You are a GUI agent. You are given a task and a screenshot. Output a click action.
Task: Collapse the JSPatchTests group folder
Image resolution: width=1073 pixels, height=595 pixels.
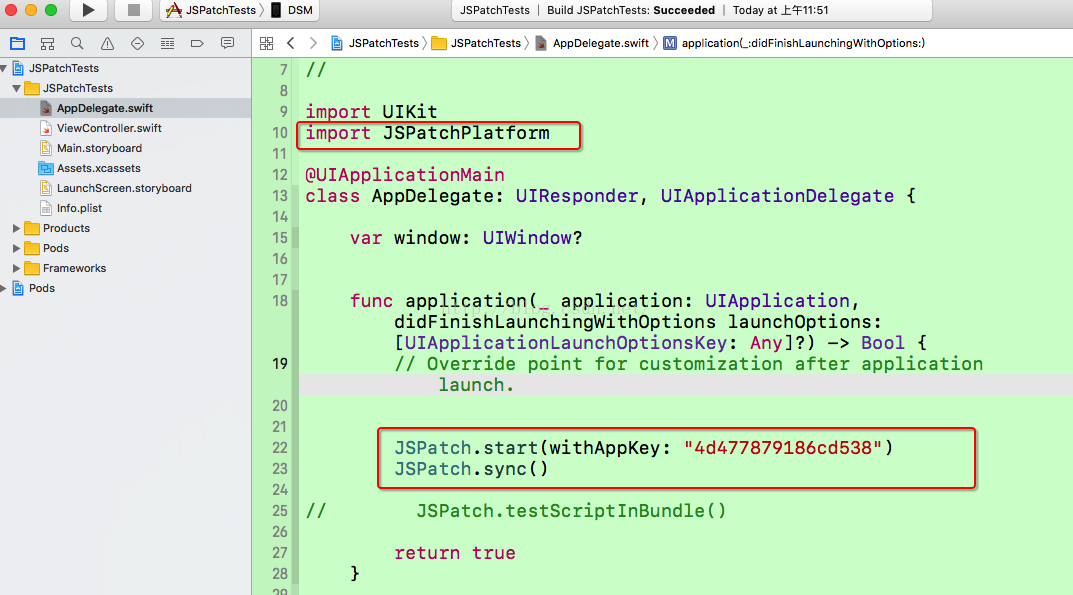point(16,88)
